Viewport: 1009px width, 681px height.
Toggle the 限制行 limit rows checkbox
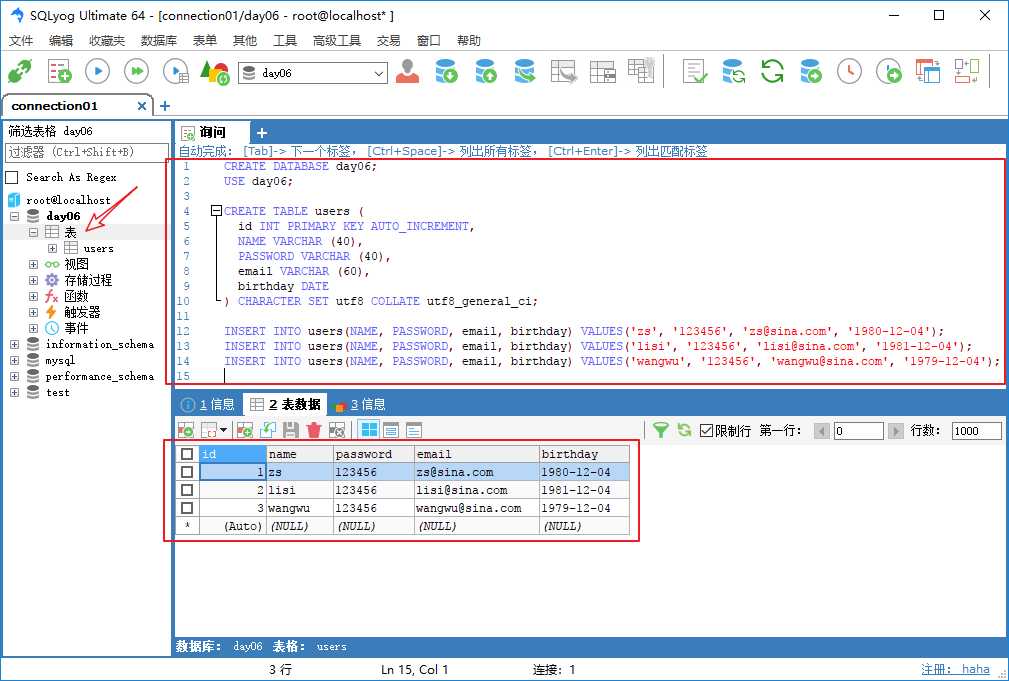706,431
